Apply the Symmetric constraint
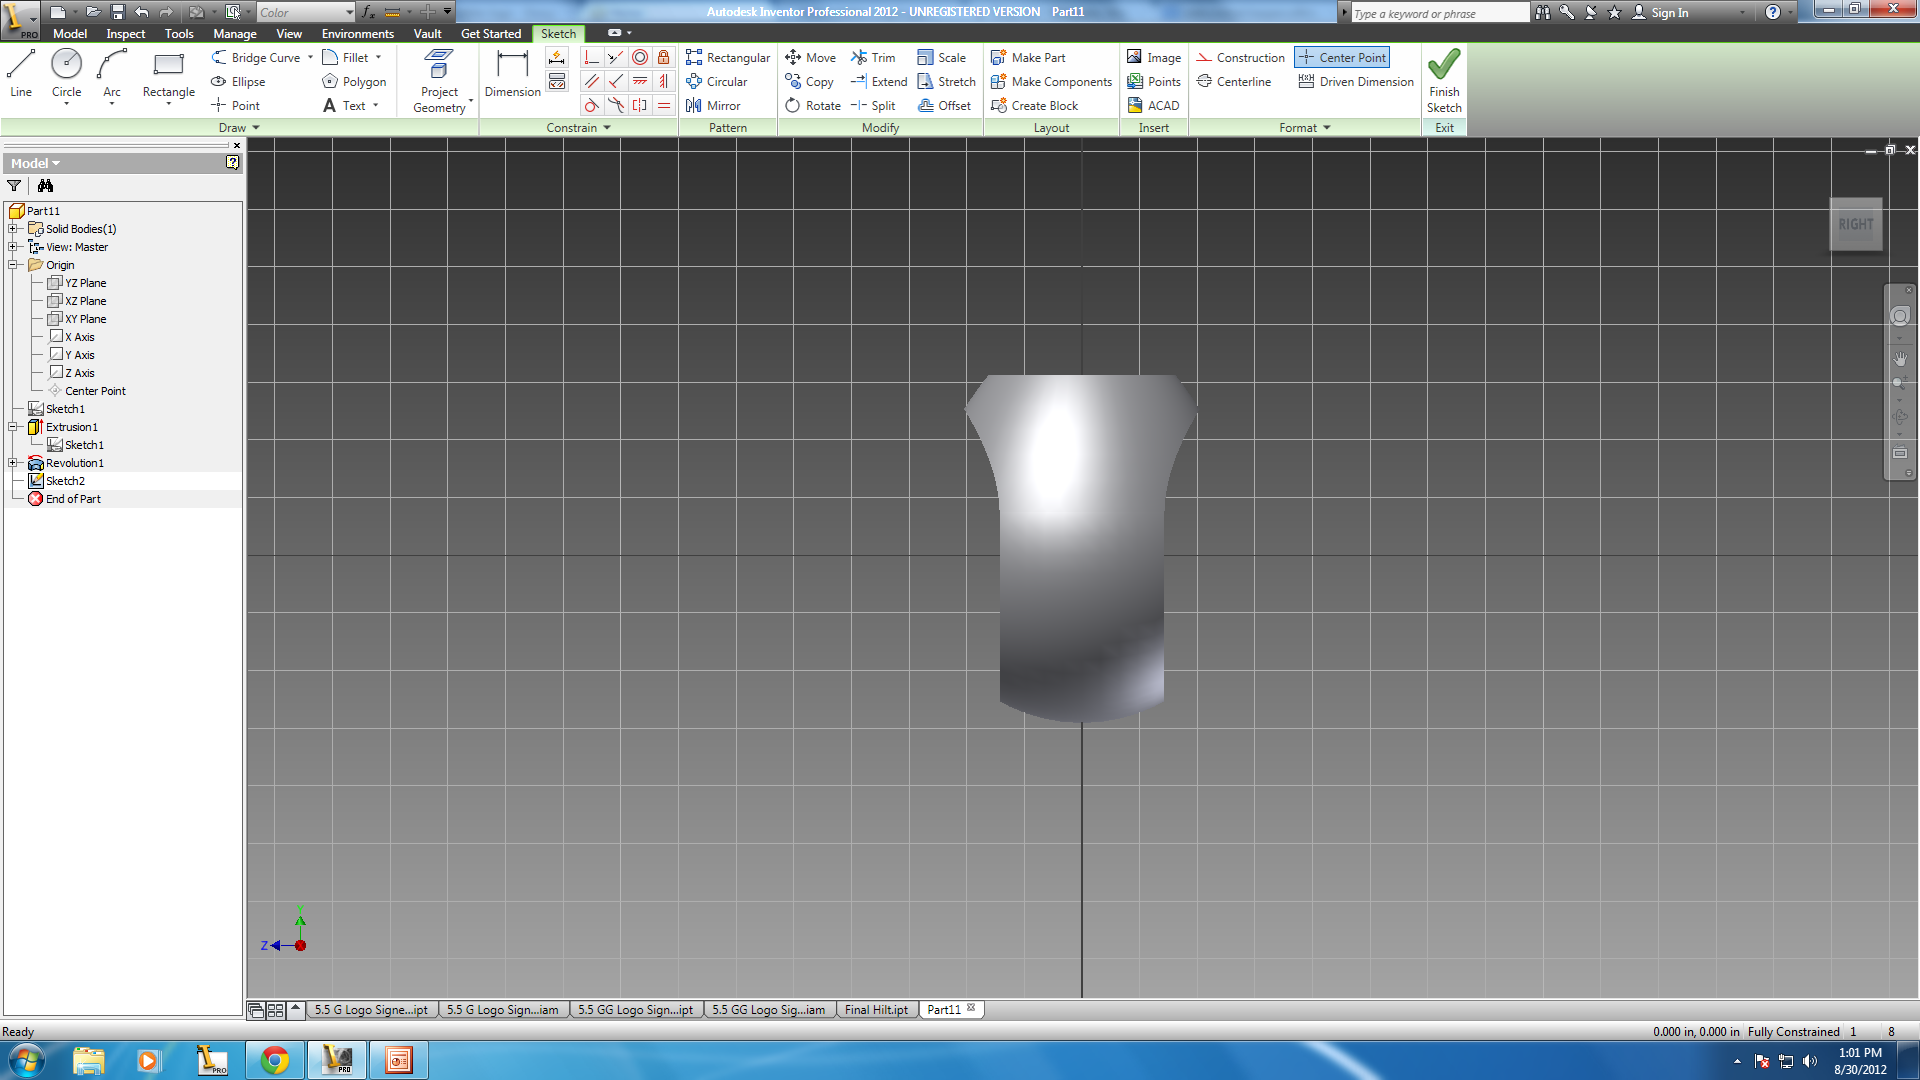1920x1080 pixels. [639, 105]
